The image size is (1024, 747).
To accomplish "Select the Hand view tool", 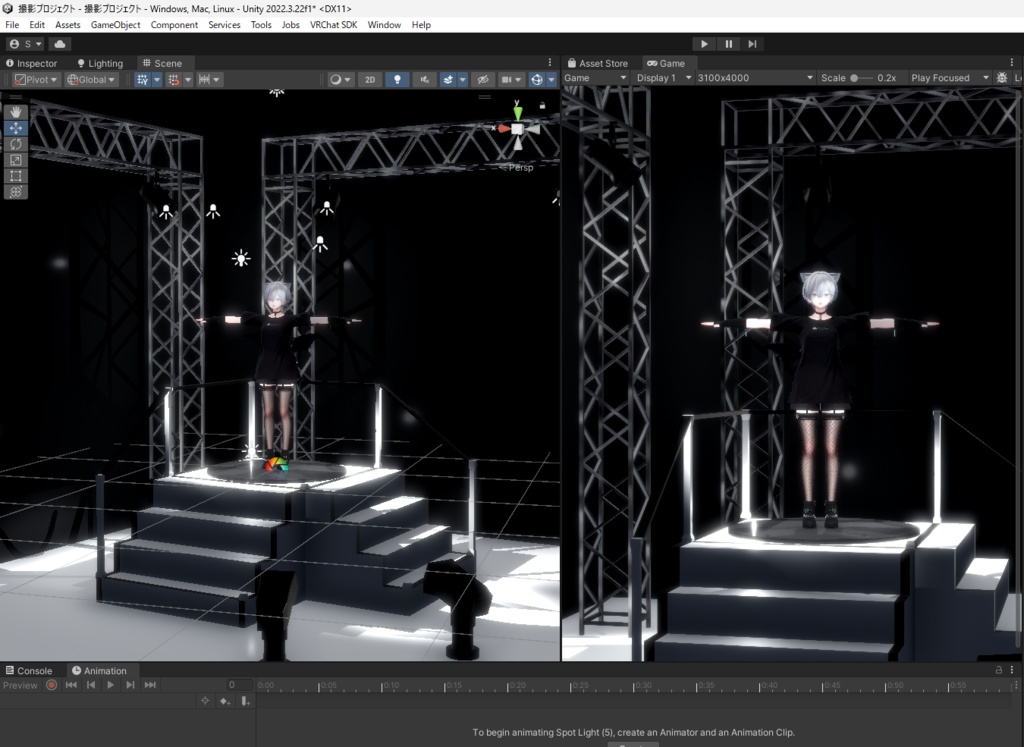I will coord(16,112).
